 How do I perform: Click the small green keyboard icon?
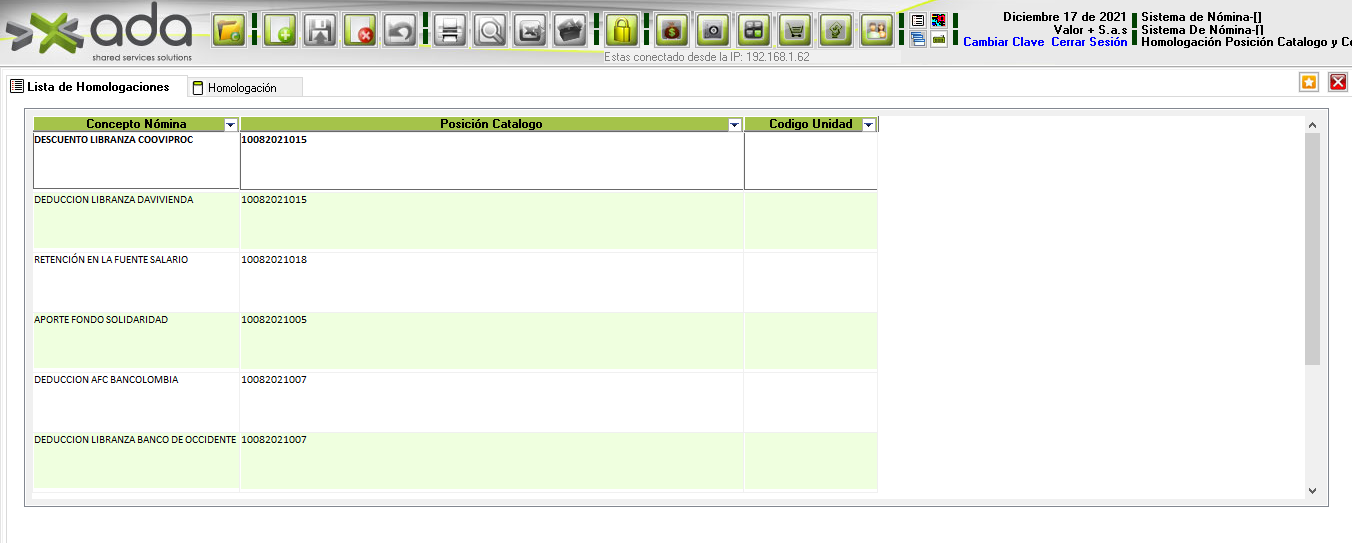(939, 40)
